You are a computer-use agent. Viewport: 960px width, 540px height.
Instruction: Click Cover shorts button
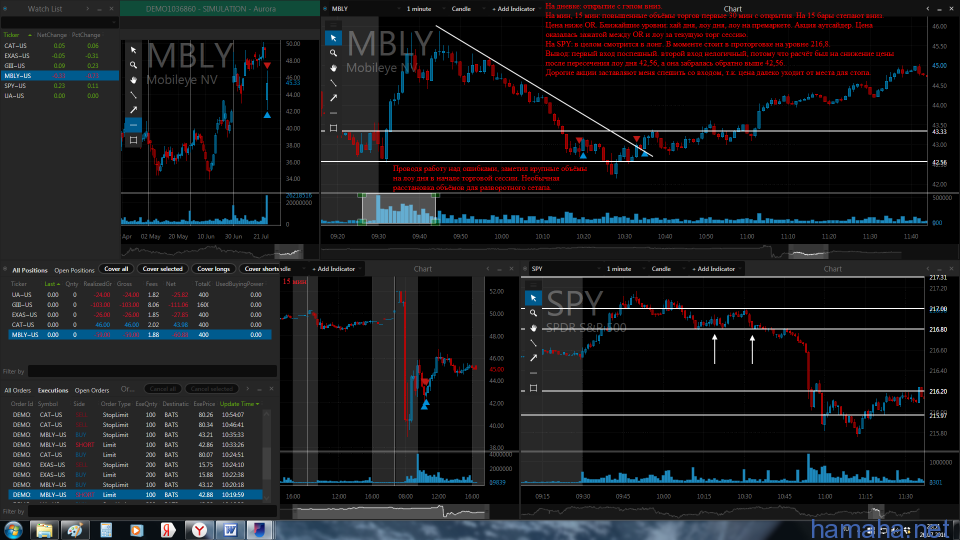(262, 269)
